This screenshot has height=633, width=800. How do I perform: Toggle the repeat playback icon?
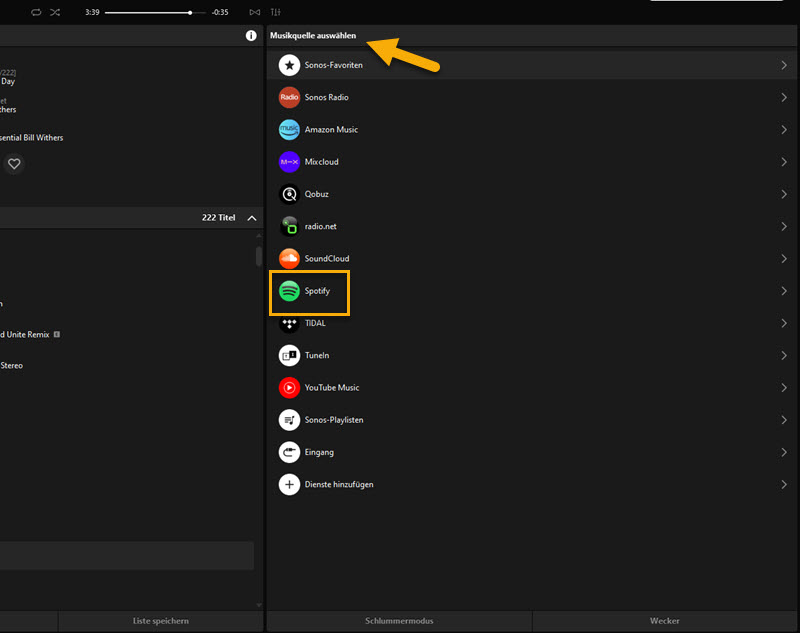pos(36,12)
